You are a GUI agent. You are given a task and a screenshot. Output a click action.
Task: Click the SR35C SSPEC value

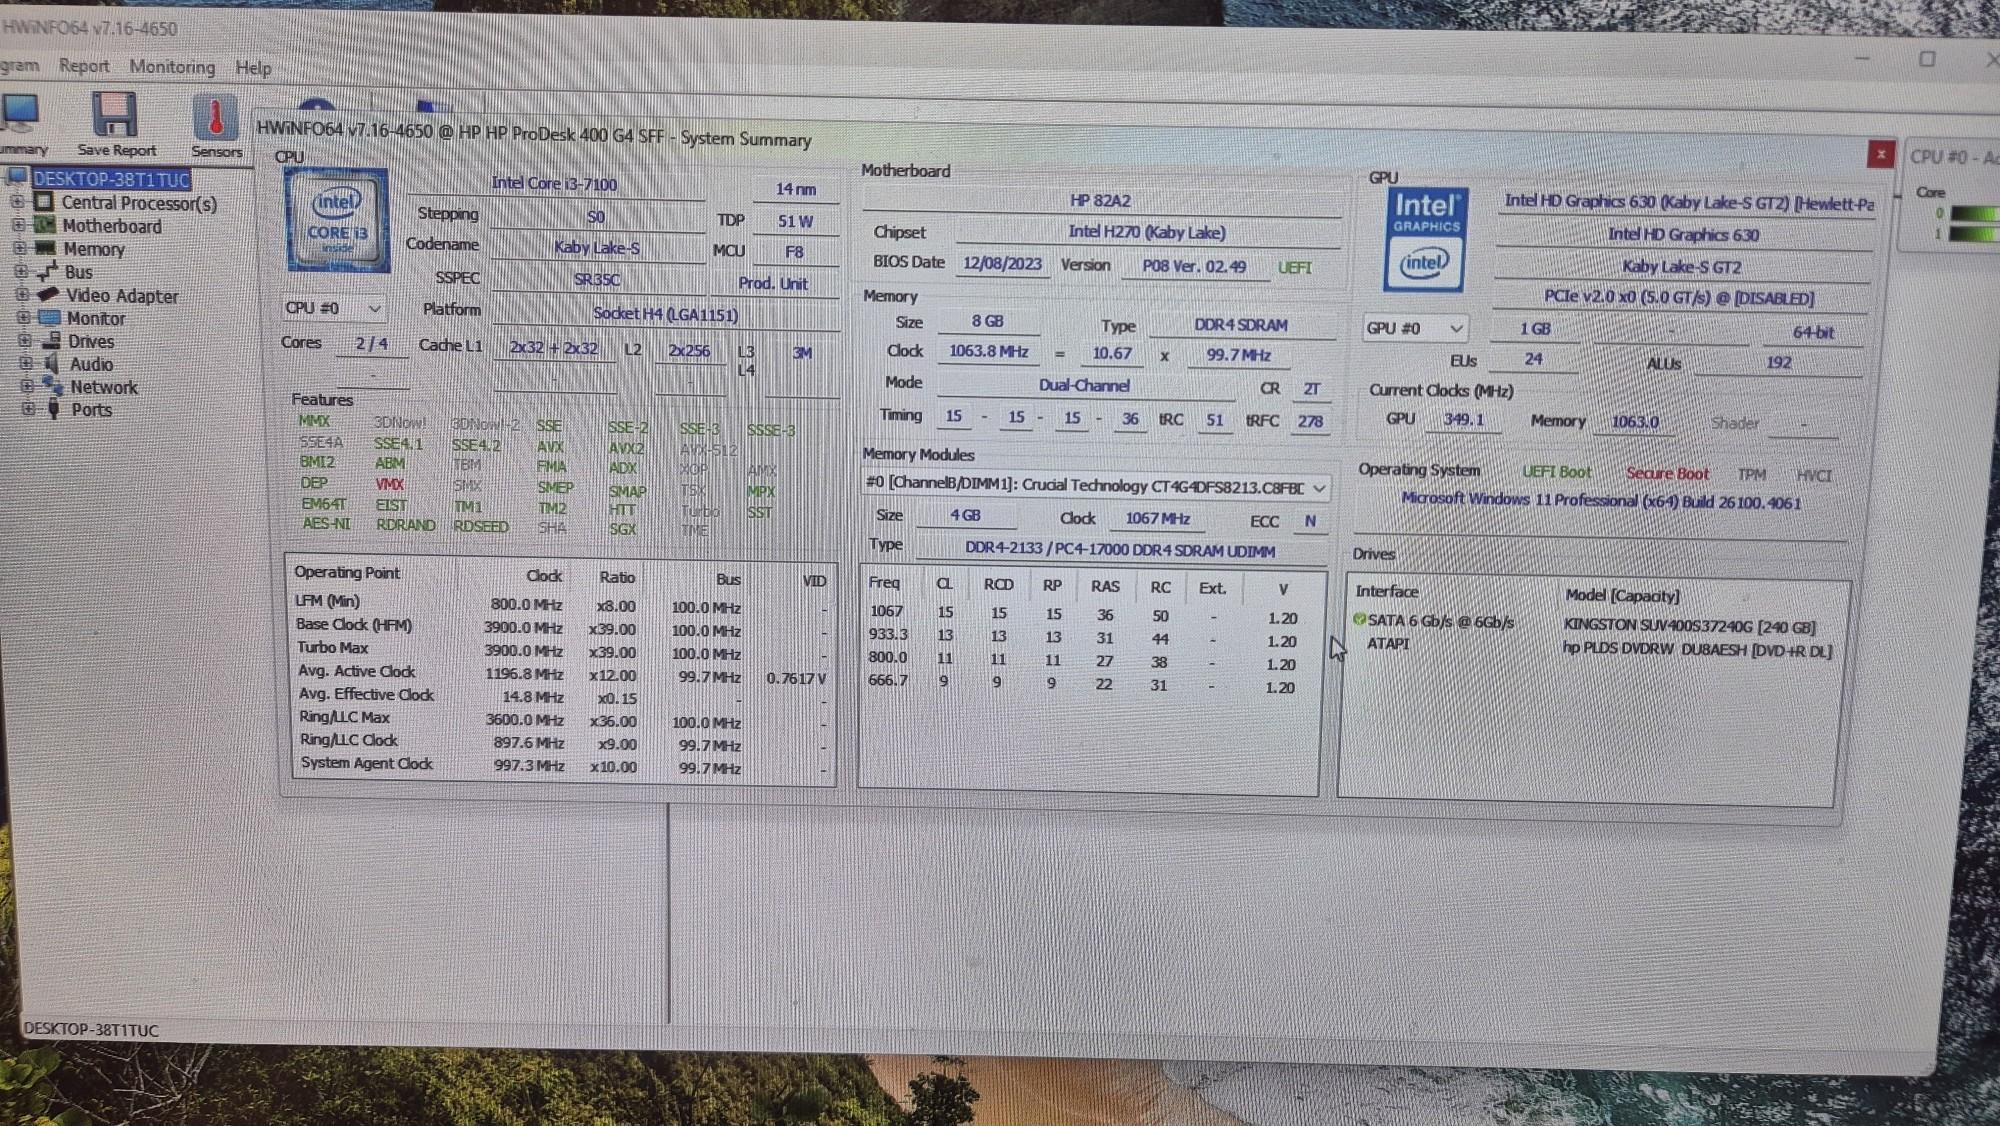[597, 280]
